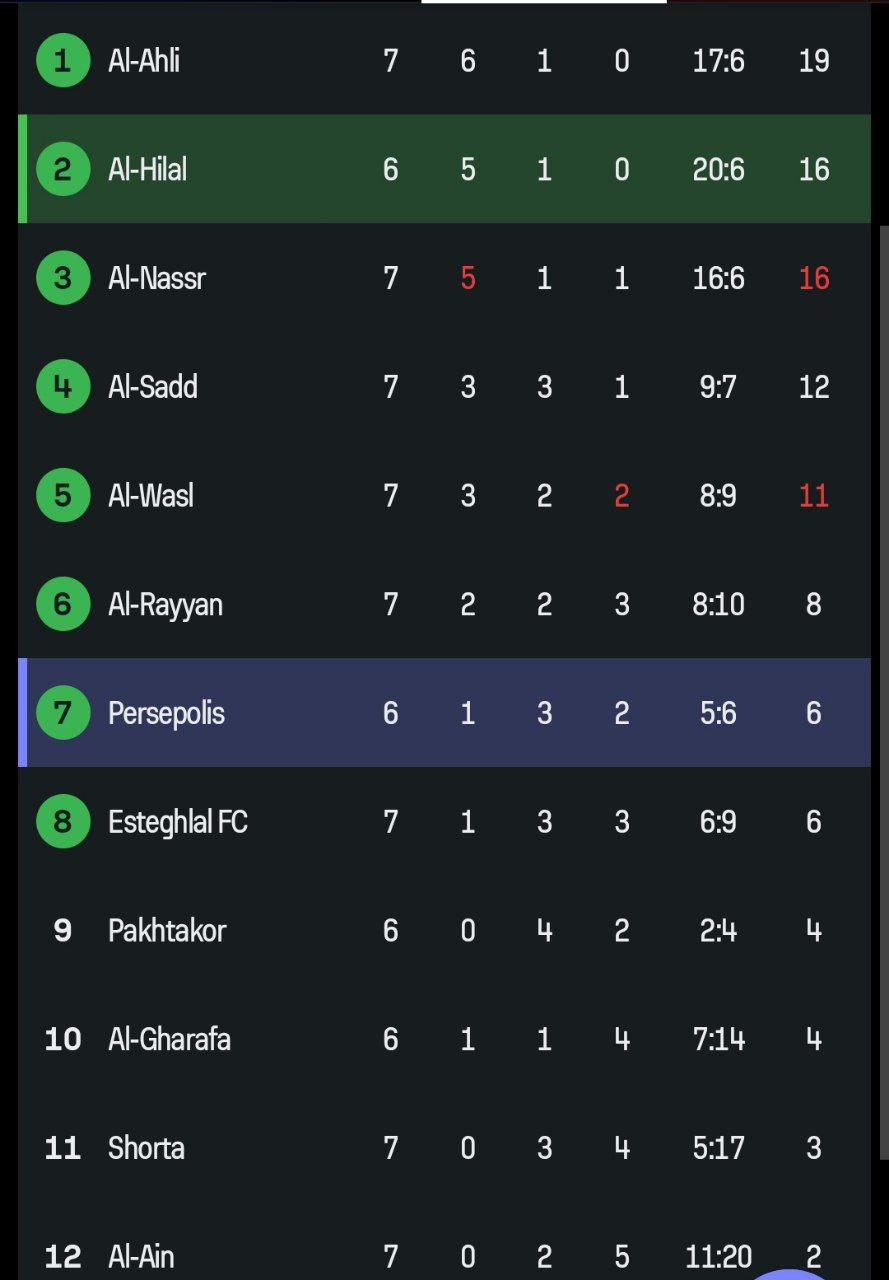Click the green rank 5 badge
The image size is (889, 1280).
click(x=63, y=495)
